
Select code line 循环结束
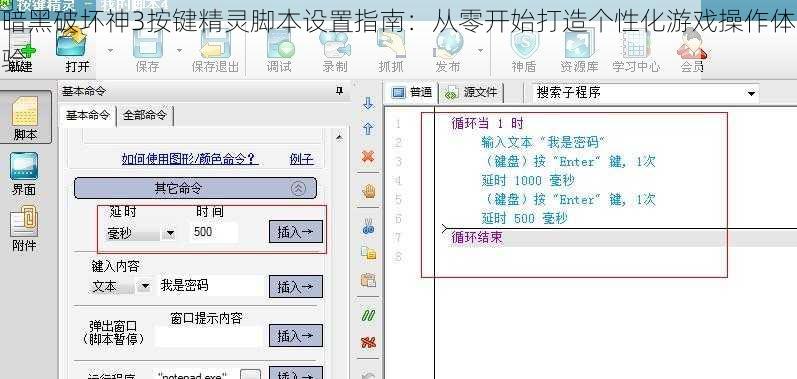click(477, 238)
